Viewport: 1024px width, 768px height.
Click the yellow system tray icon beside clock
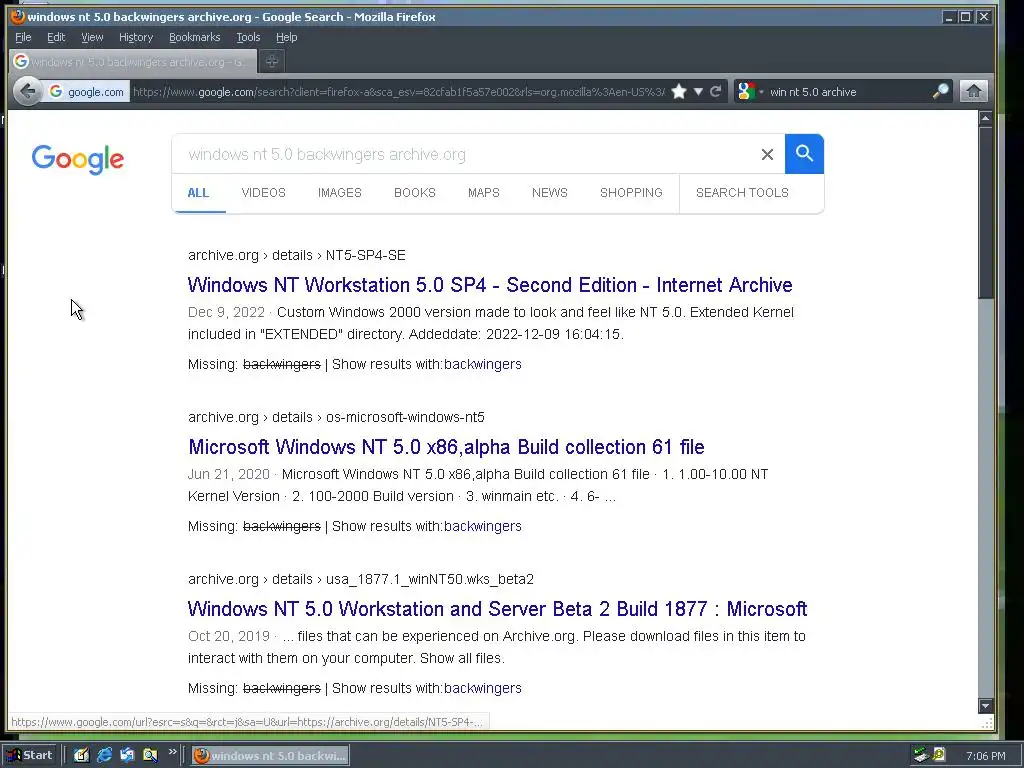[938, 754]
